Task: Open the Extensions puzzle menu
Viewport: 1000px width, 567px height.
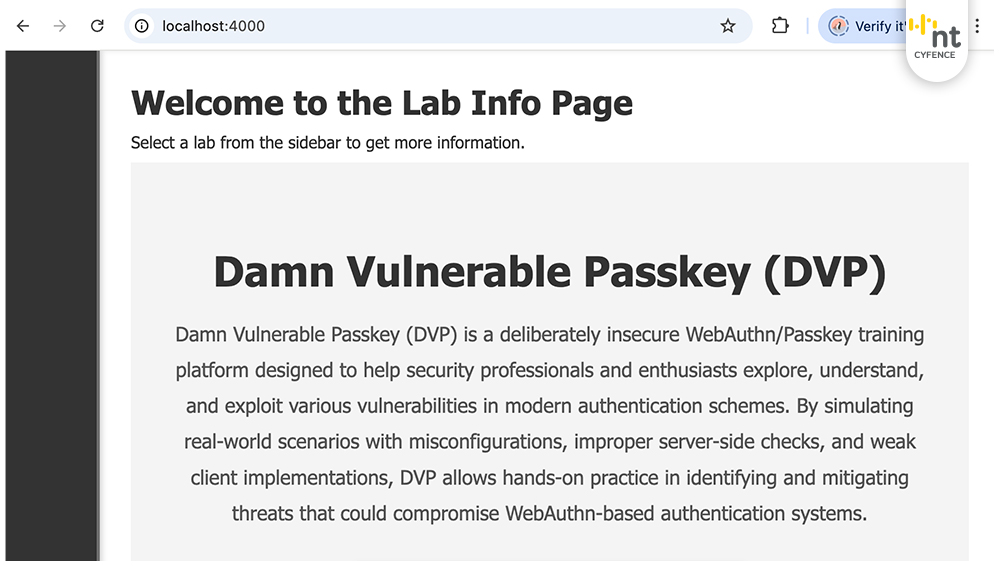Action: point(780,26)
